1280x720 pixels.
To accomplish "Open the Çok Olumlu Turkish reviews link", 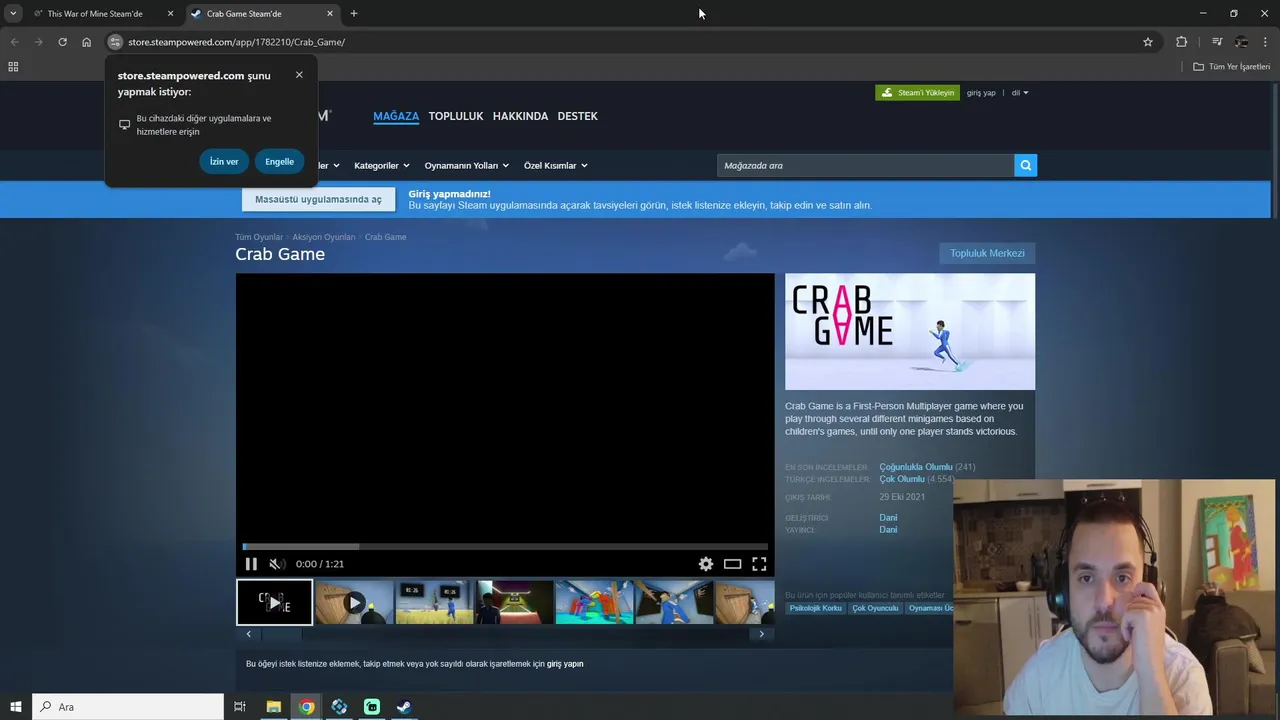I will pos(902,479).
